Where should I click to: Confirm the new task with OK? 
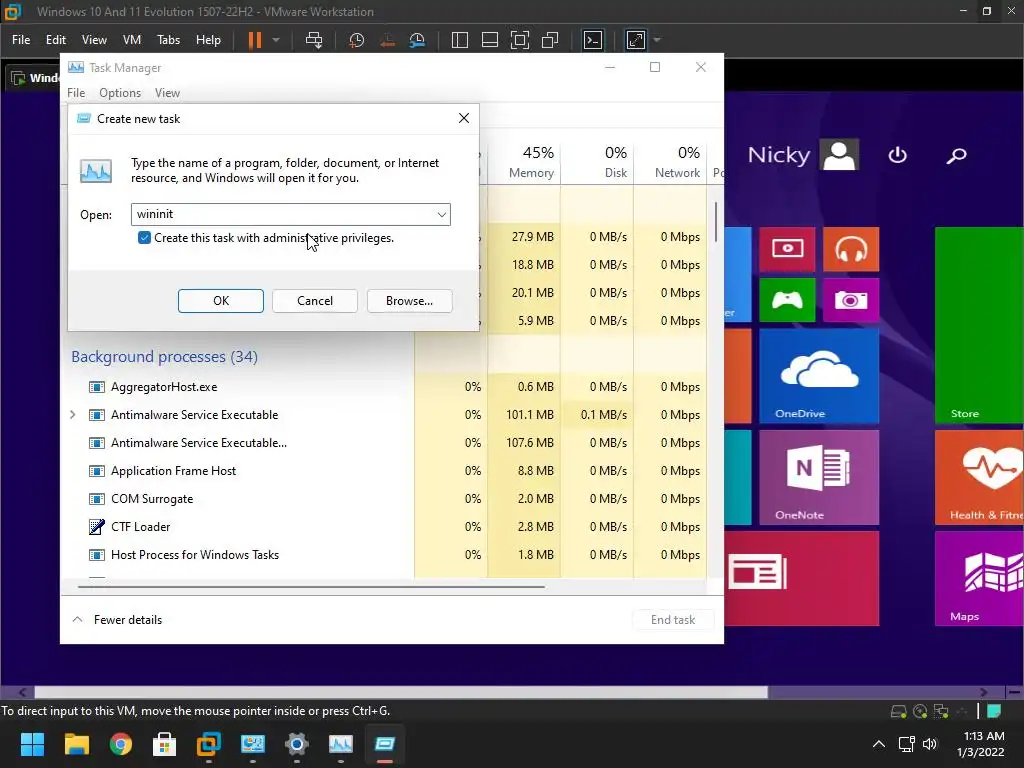tap(221, 301)
